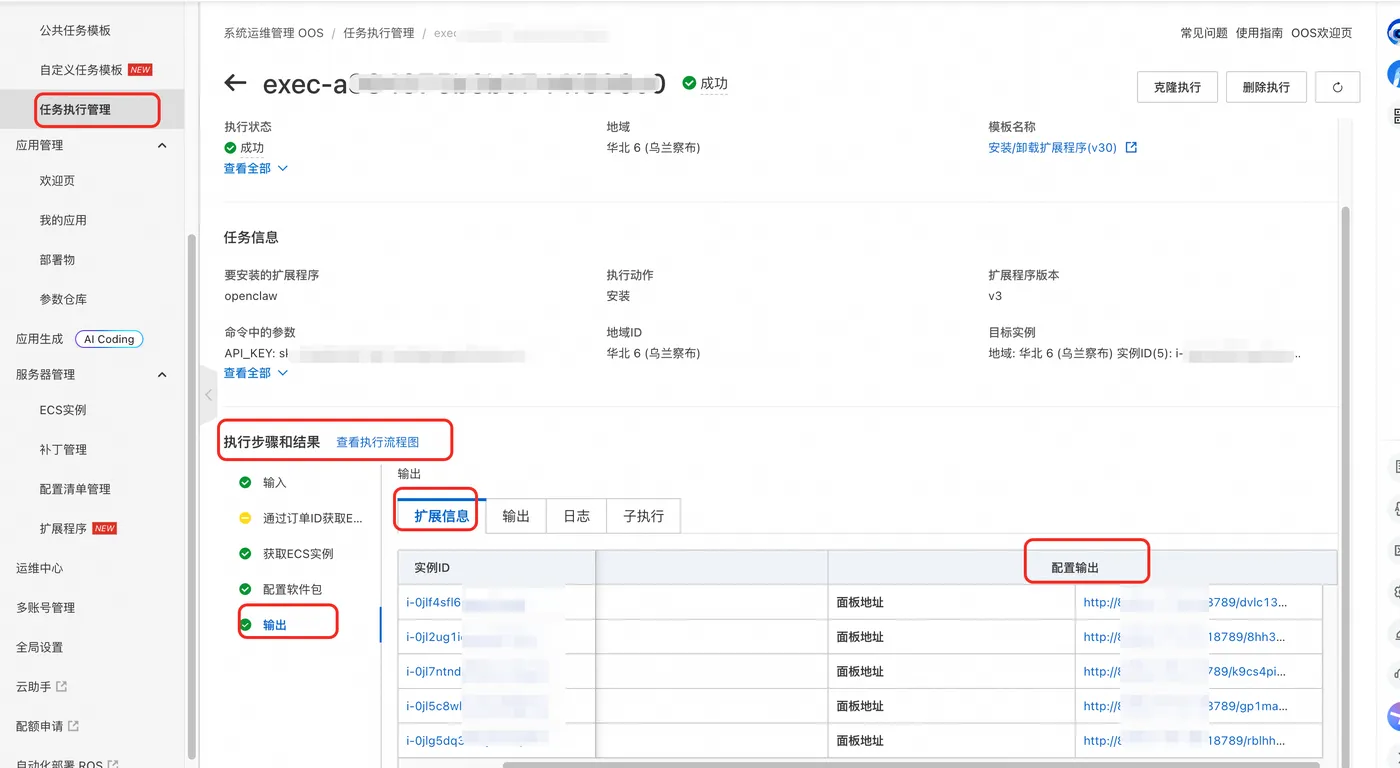The width and height of the screenshot is (1400, 768).
Task: Open 扩展程序 in the sidebar
Action: point(63,528)
